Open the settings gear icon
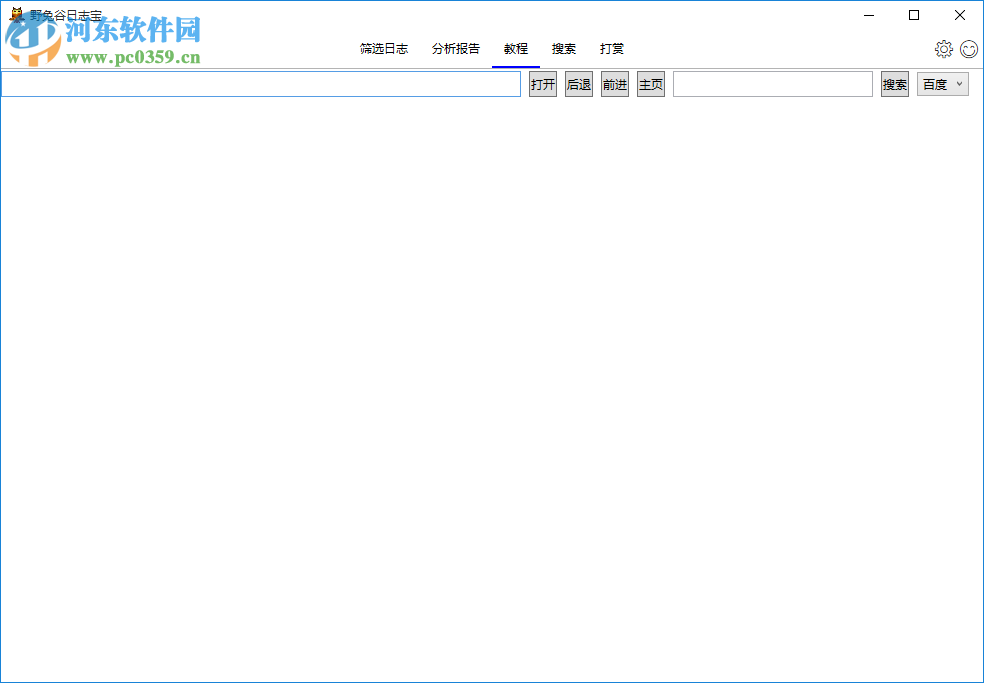The height and width of the screenshot is (683, 984). click(943, 48)
